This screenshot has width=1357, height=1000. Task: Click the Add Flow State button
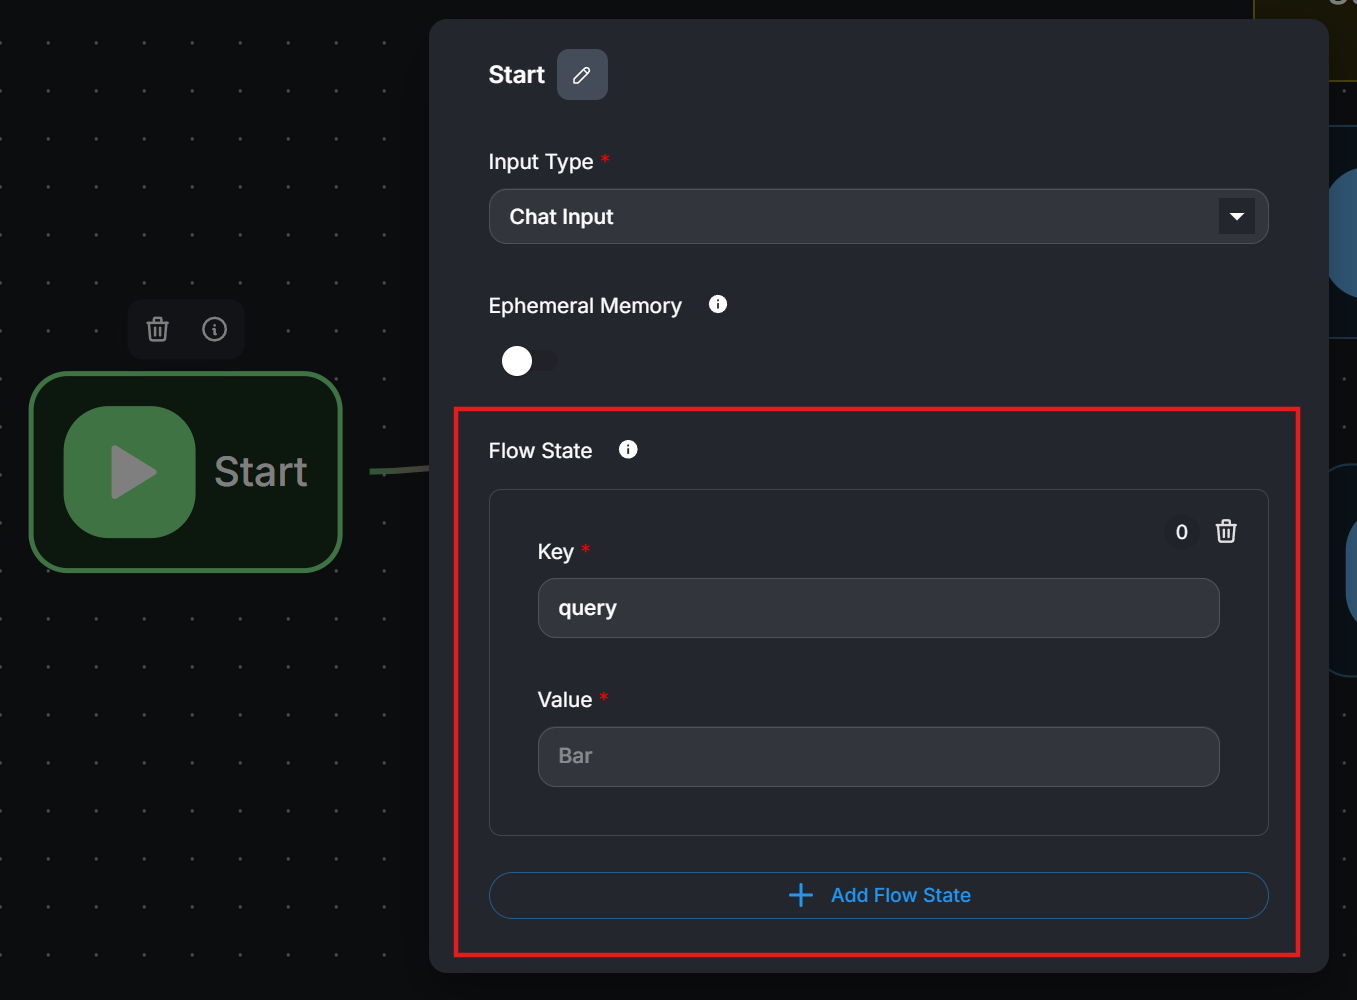(878, 895)
